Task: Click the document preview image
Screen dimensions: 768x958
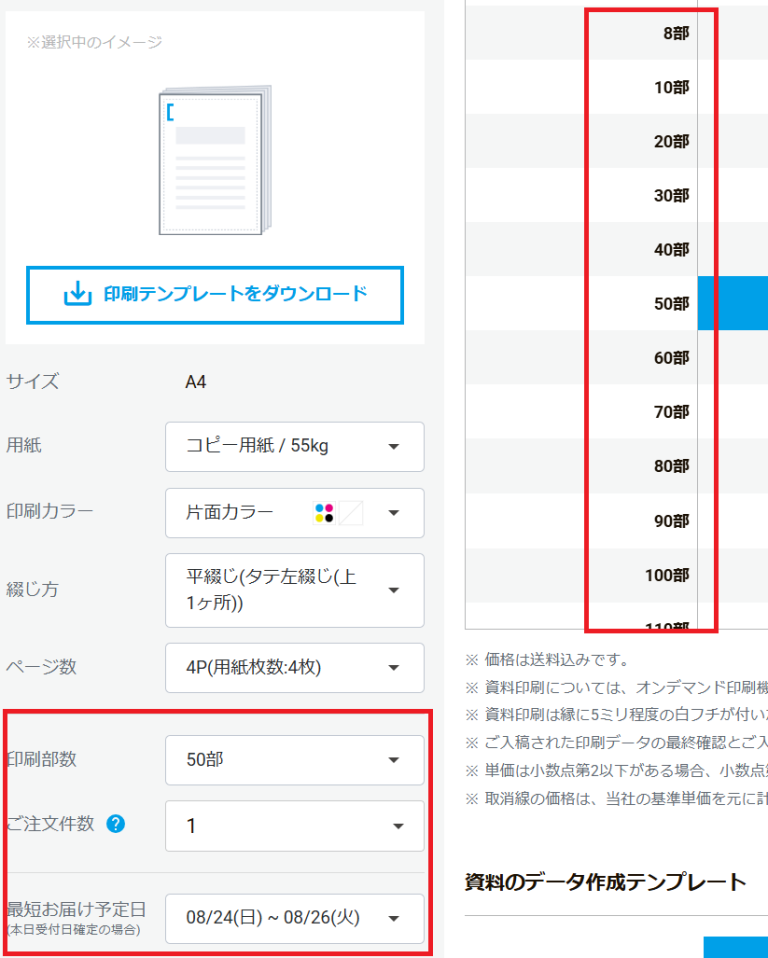Action: [x=215, y=160]
